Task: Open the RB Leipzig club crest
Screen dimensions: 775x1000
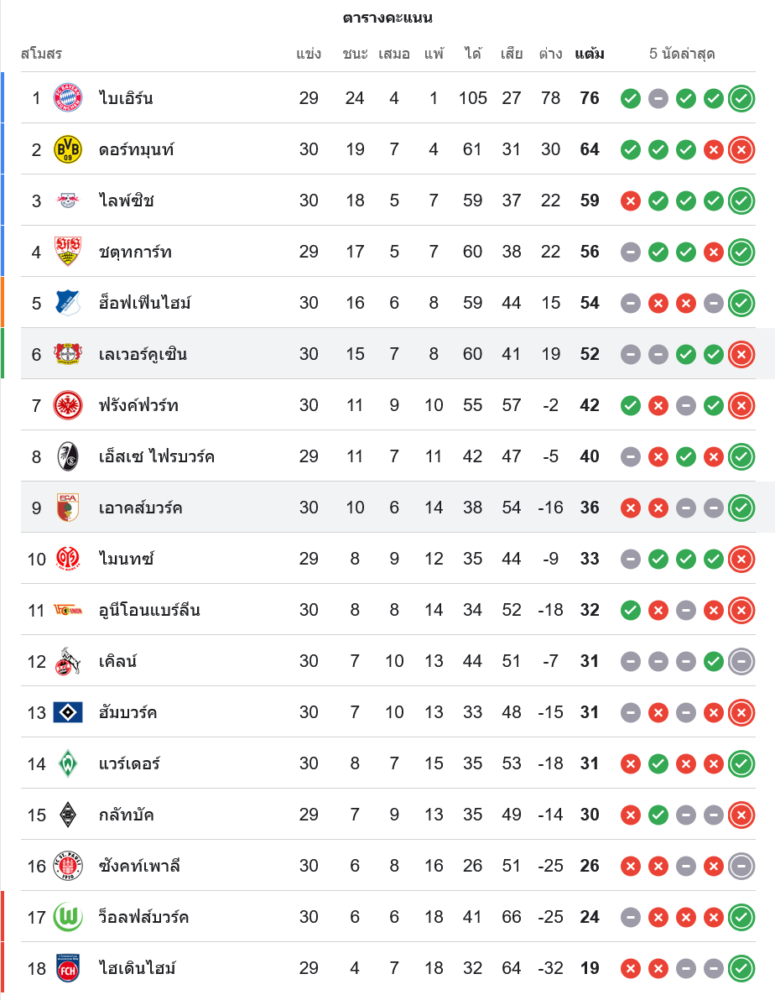Action: pyautogui.click(x=68, y=201)
